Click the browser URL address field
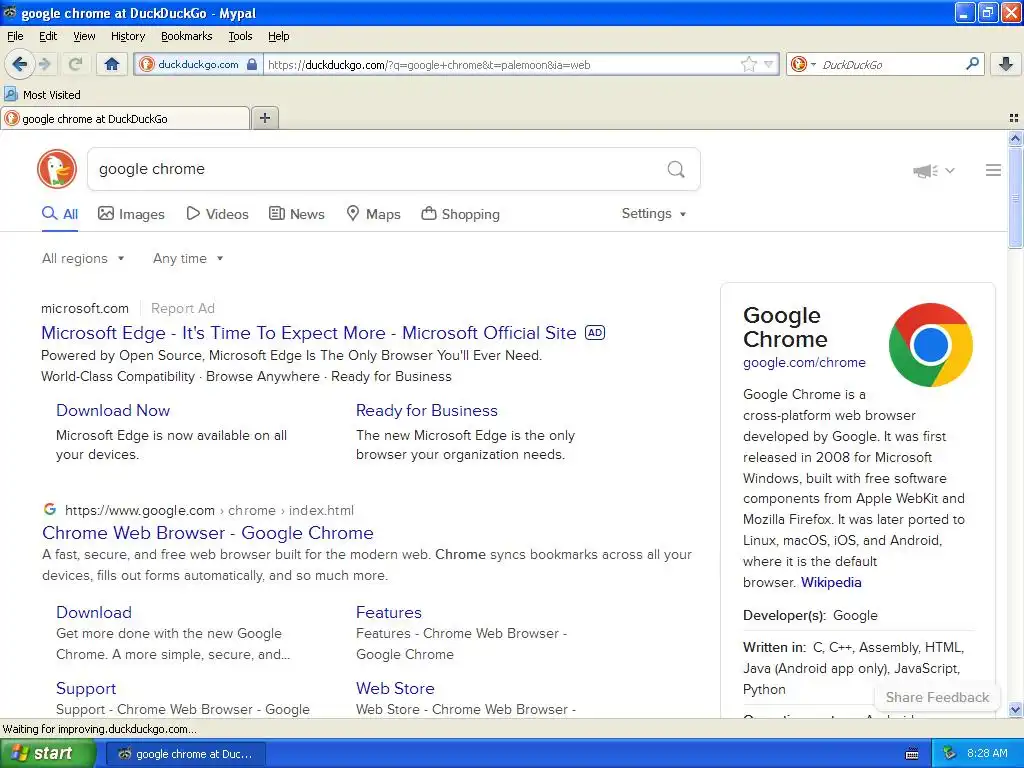The image size is (1024, 768). [503, 65]
